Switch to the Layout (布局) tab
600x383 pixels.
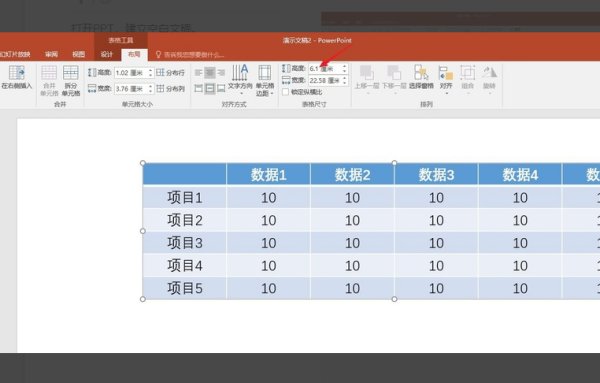[x=134, y=54]
